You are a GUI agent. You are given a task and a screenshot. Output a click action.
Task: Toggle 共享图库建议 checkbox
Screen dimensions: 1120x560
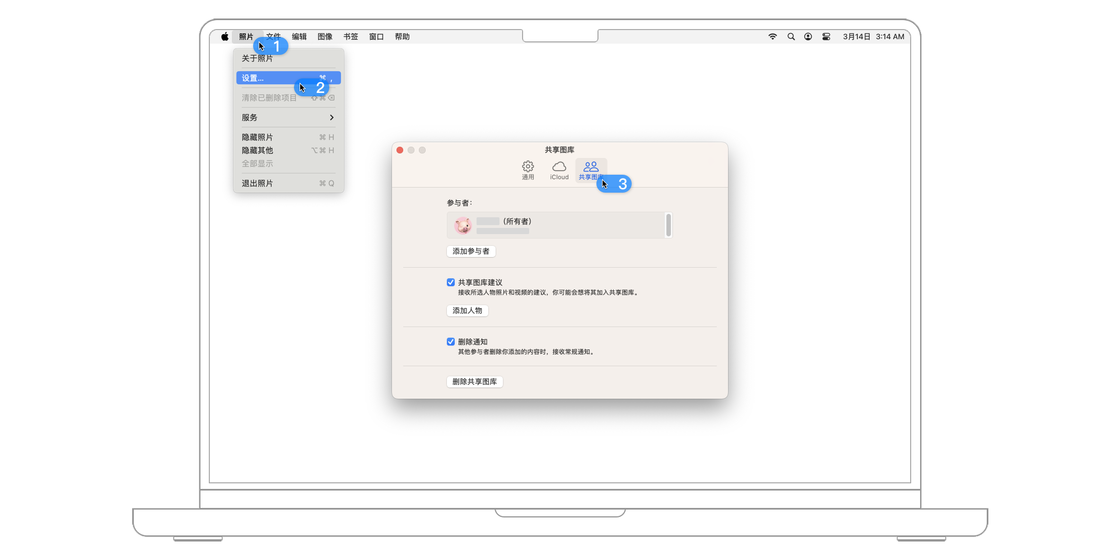(451, 282)
